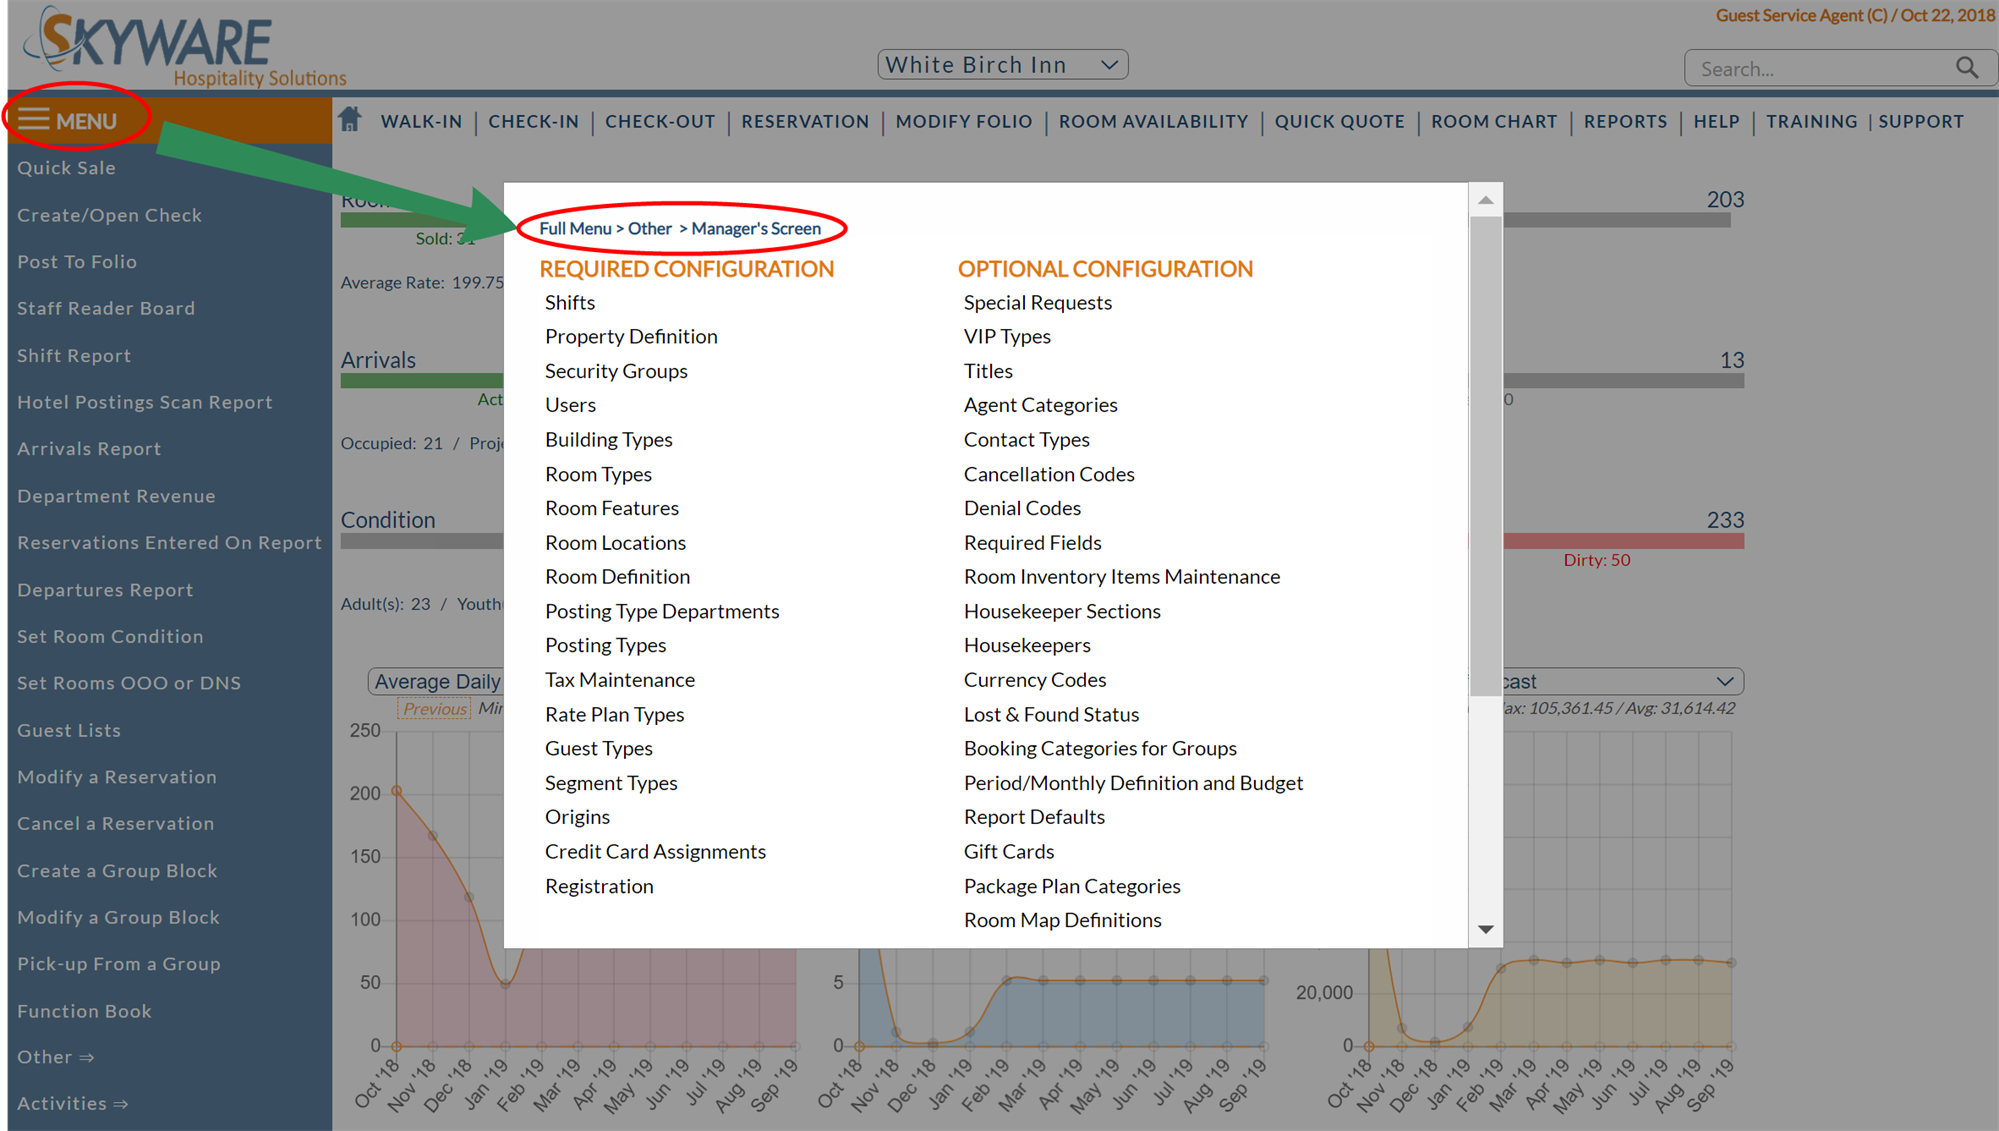The width and height of the screenshot is (1999, 1131).
Task: Click the popup scrollbar down arrow
Action: click(x=1486, y=930)
